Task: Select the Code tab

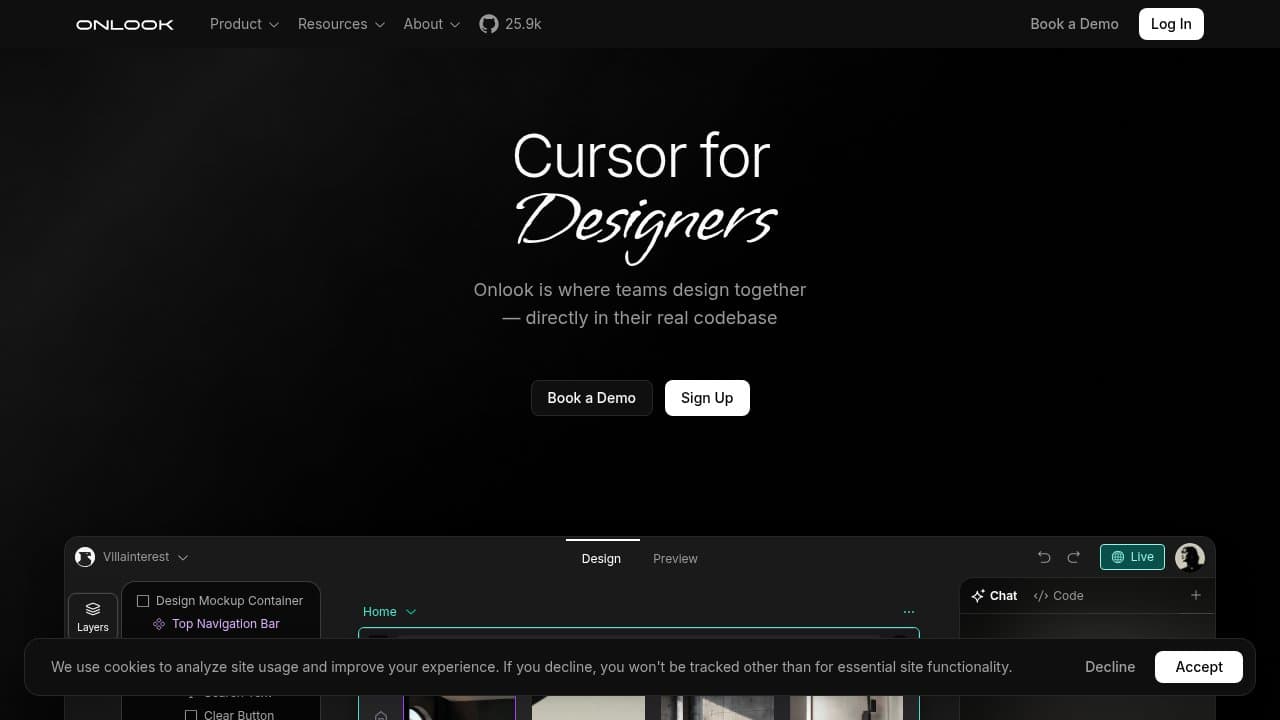Action: pyautogui.click(x=1058, y=595)
